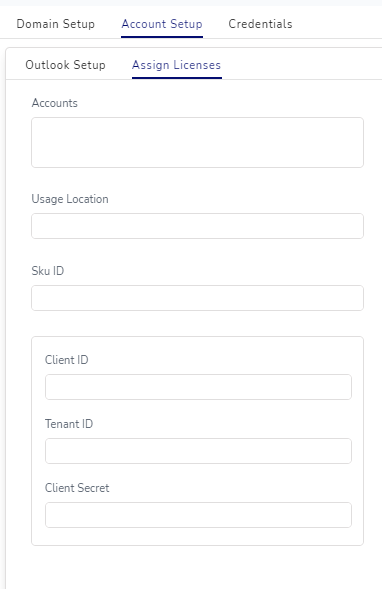
Task: Click the Client ID label text
Action: coord(66,360)
